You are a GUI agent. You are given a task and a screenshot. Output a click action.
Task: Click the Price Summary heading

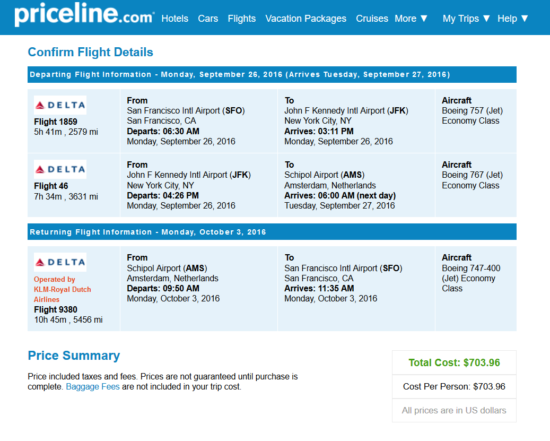[74, 355]
